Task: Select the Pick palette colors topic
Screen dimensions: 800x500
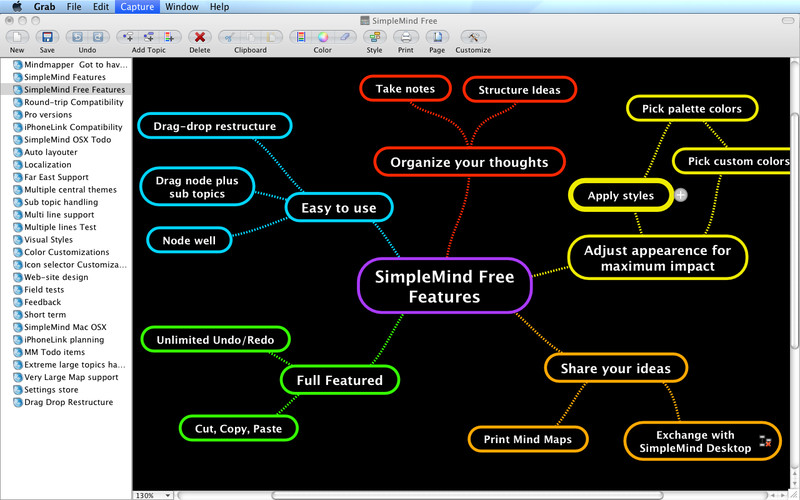Action: 692,109
